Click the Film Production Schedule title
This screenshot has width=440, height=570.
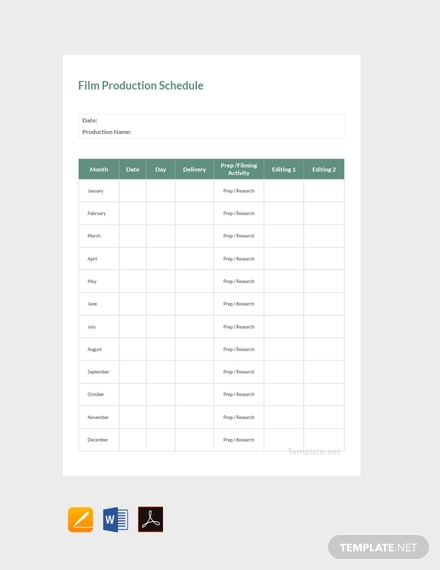click(x=141, y=85)
